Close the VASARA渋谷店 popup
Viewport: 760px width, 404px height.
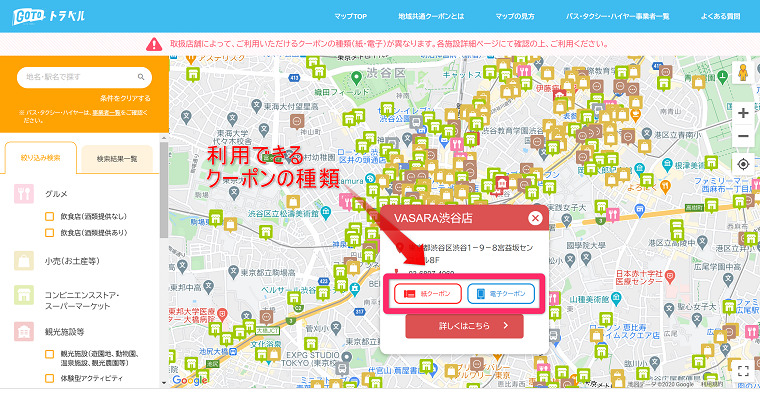coord(535,218)
